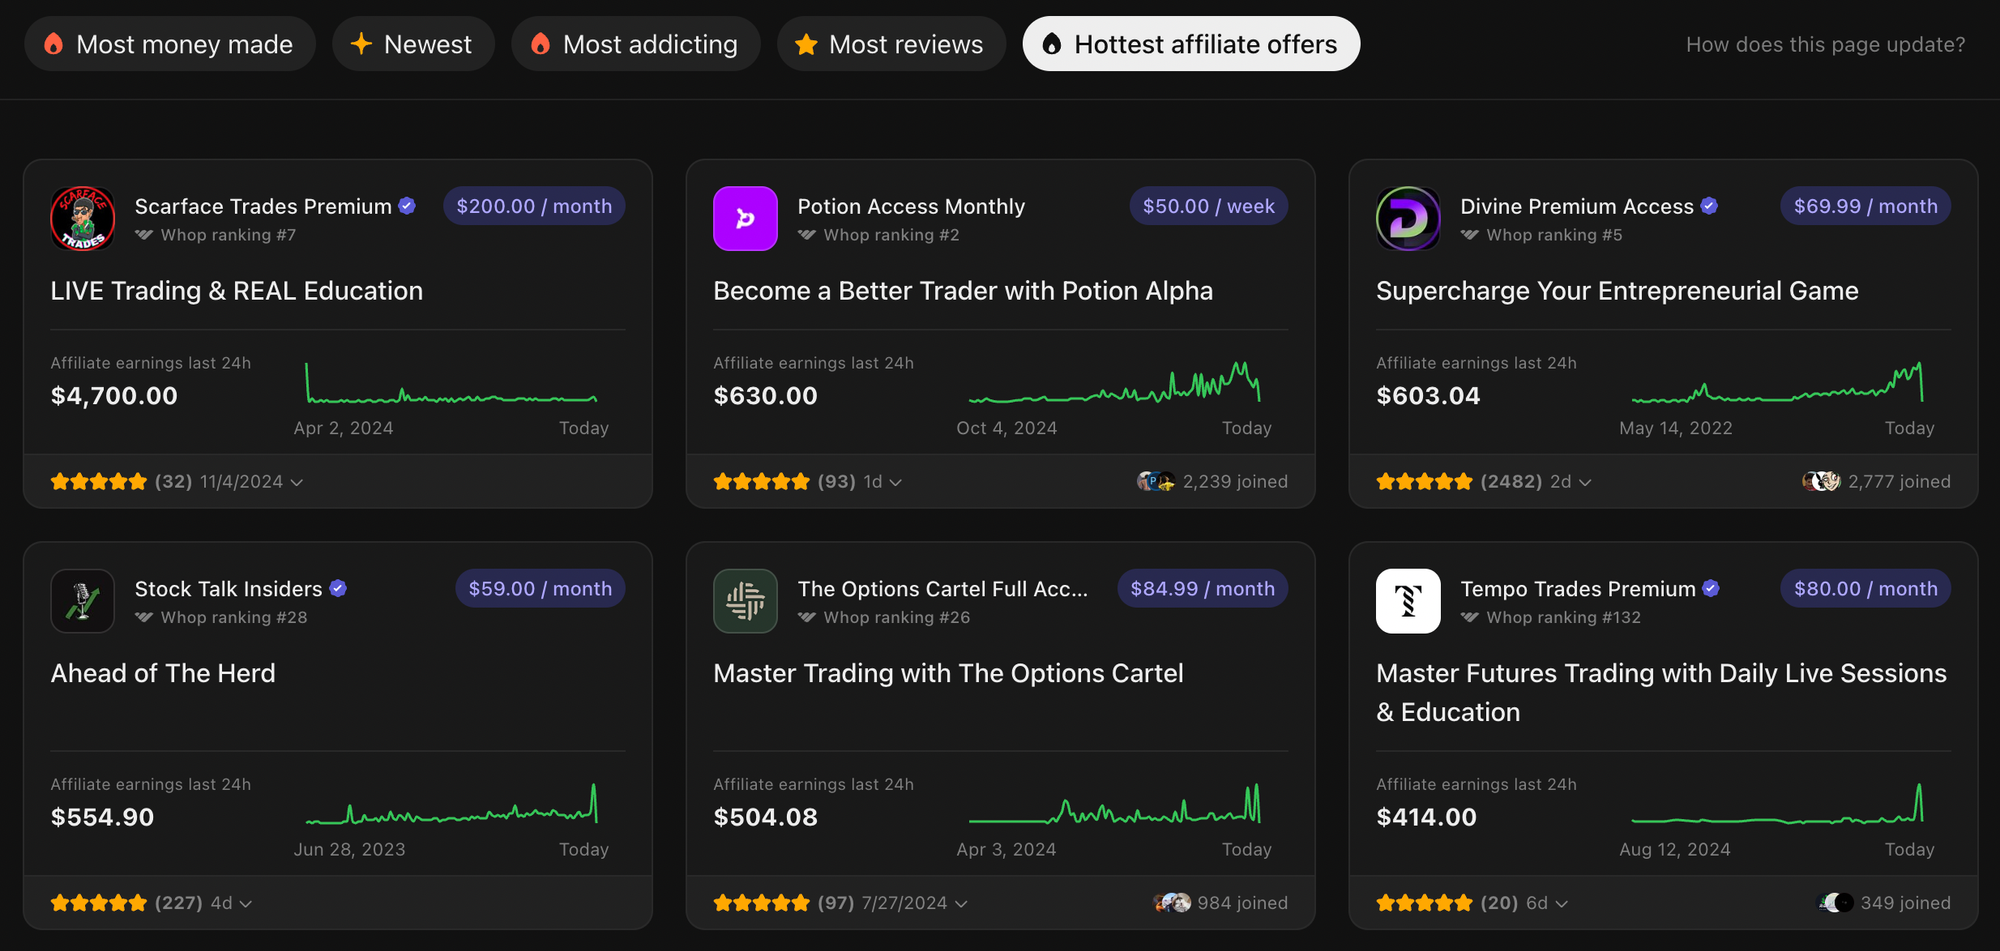Click the $69.99 / month price badge
The height and width of the screenshot is (951, 2000).
[x=1866, y=206]
